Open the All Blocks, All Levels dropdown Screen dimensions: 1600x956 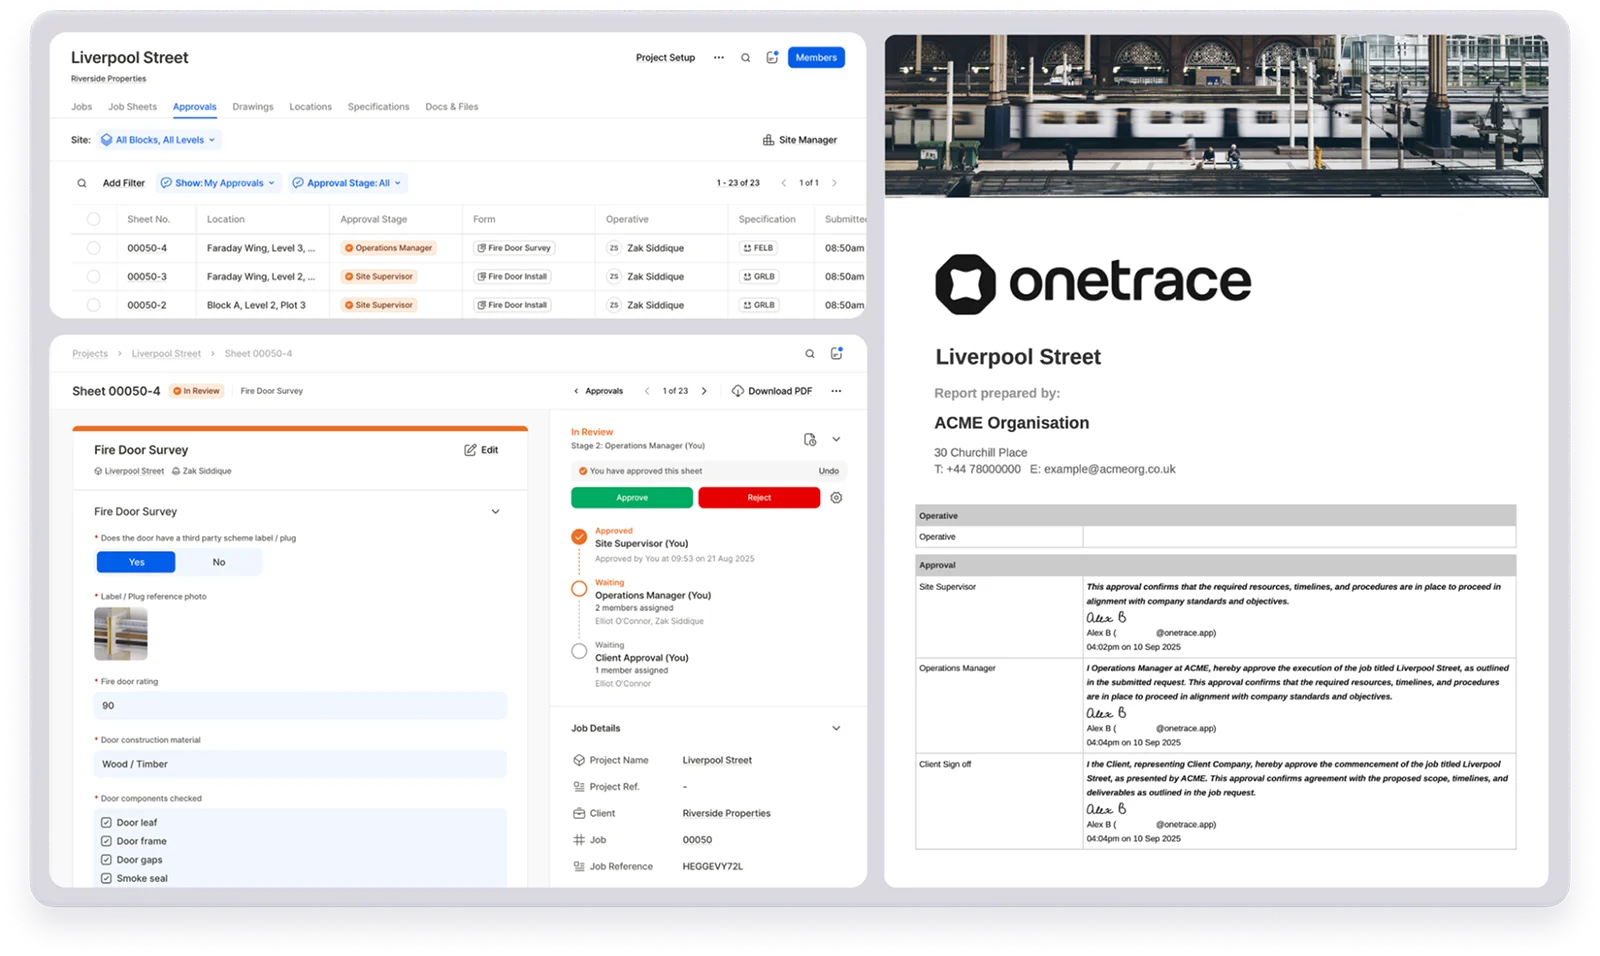click(158, 139)
